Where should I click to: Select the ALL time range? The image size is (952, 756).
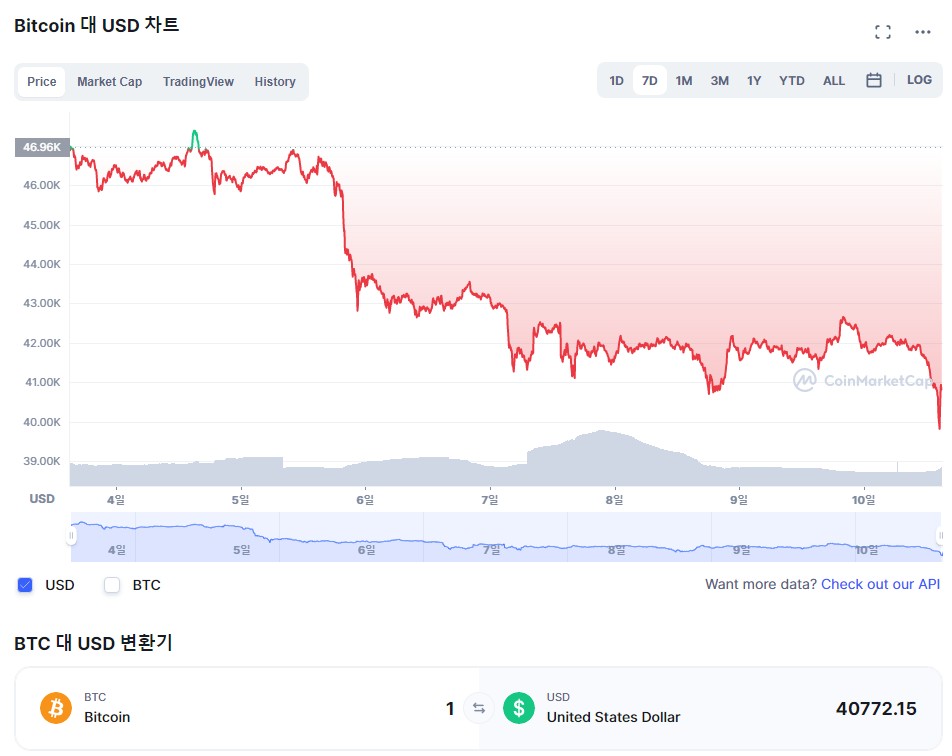(x=833, y=81)
